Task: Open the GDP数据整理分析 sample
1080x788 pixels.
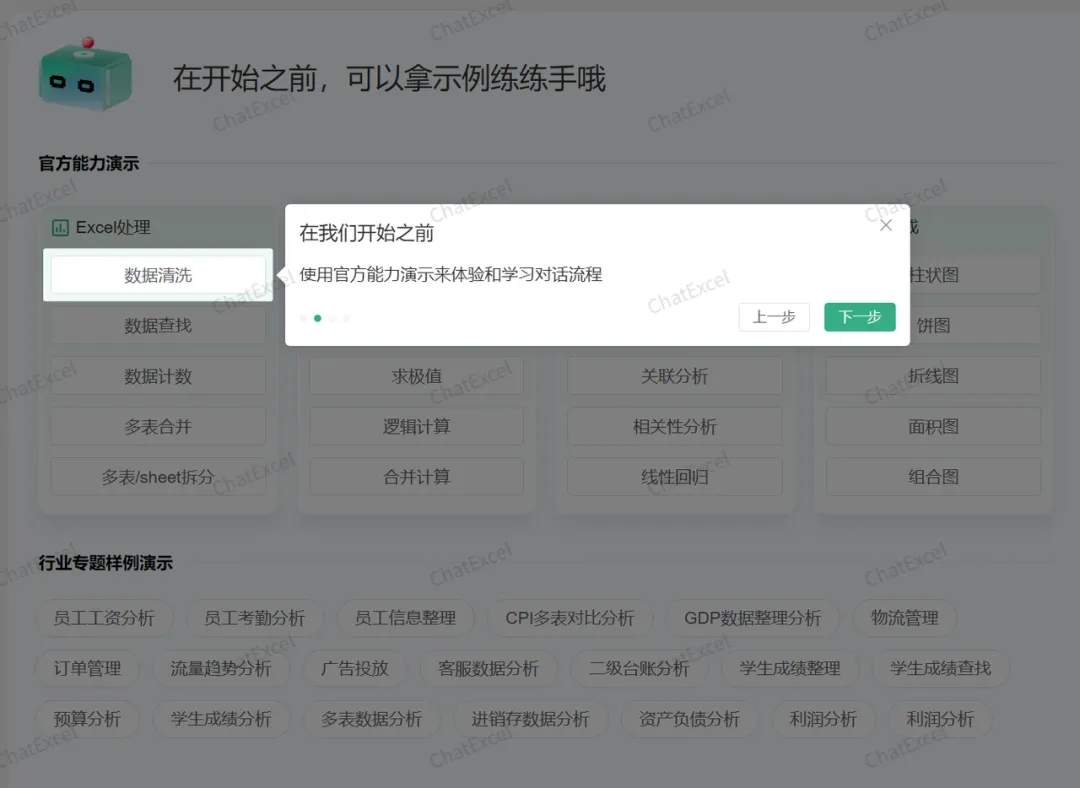Action: pyautogui.click(x=752, y=618)
